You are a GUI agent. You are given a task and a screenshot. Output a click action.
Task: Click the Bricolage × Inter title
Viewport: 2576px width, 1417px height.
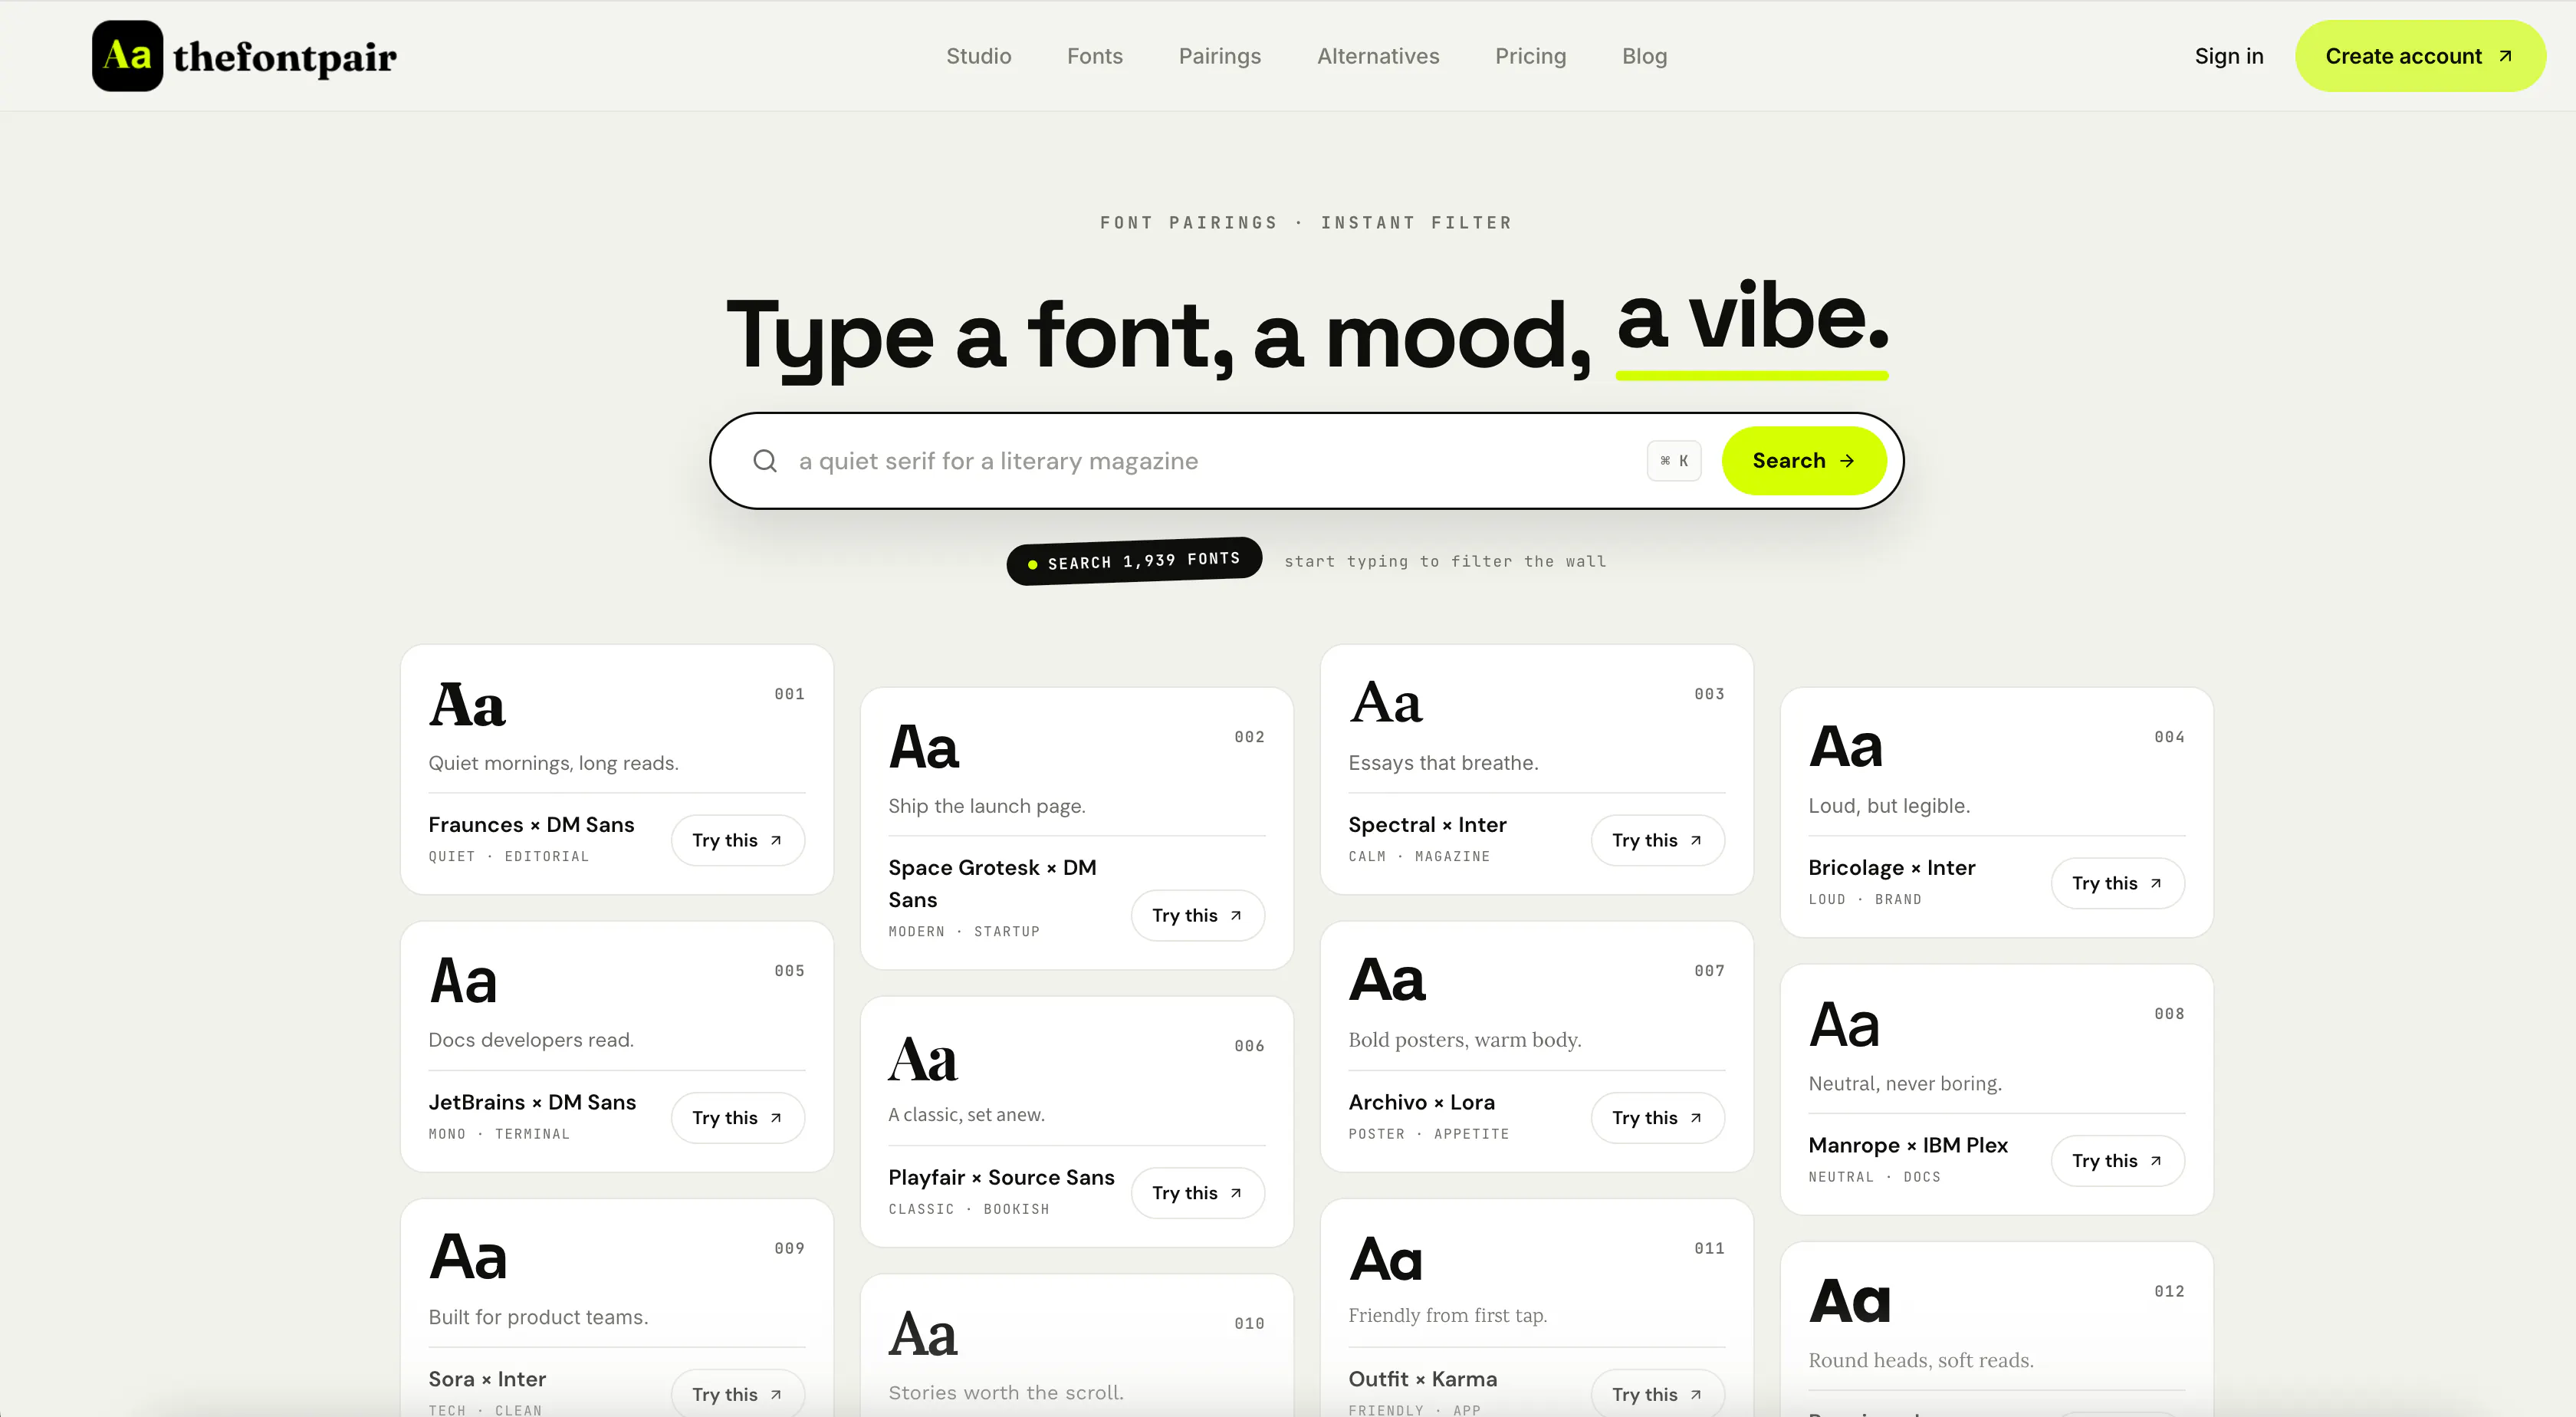point(1891,868)
